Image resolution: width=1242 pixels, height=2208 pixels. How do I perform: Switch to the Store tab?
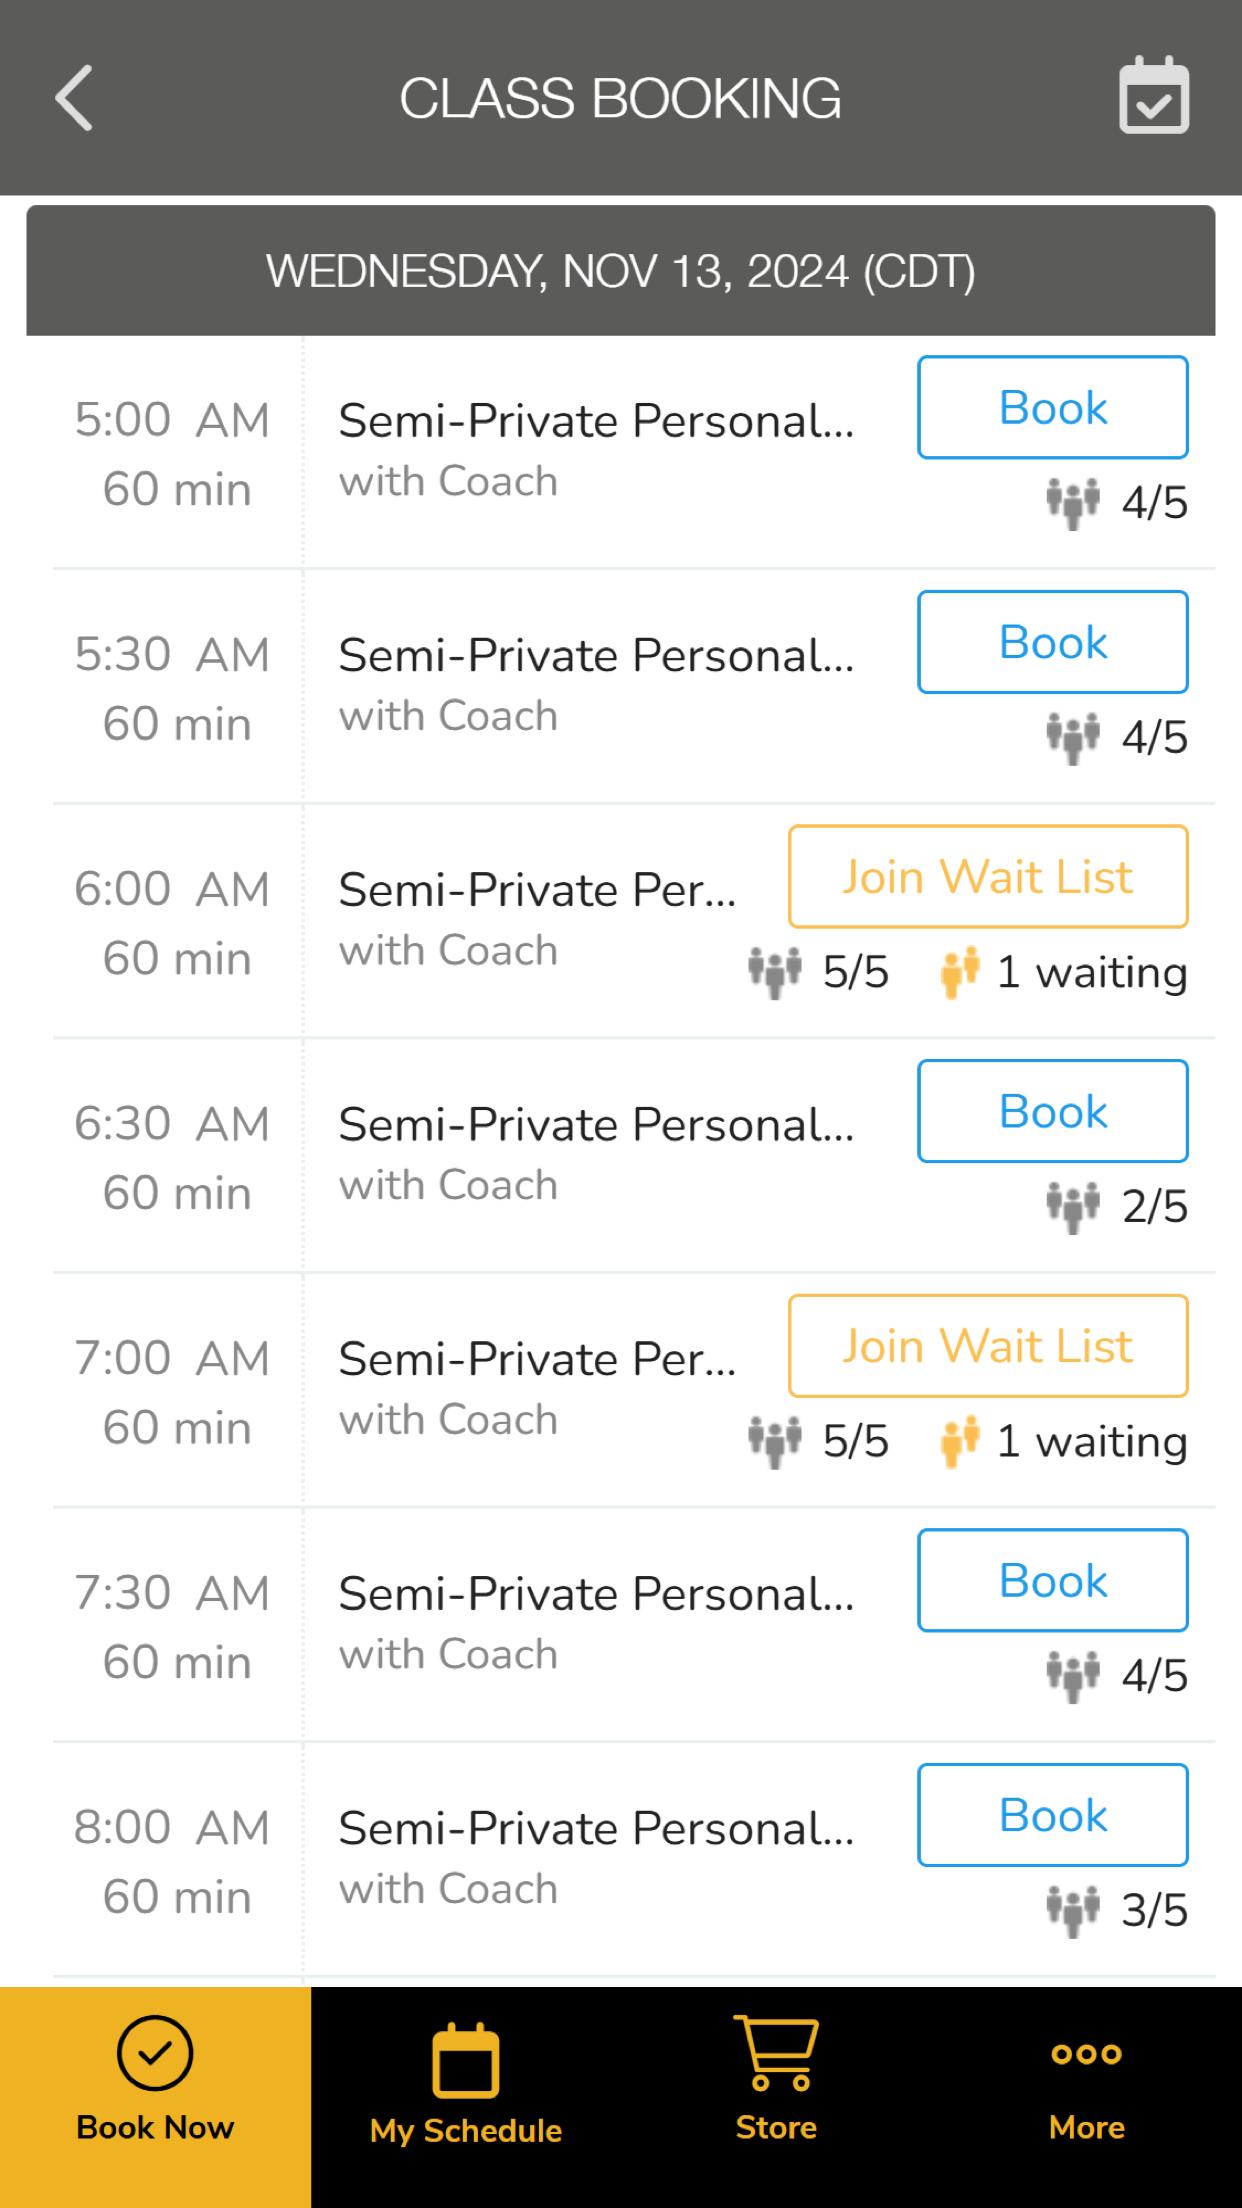point(777,2097)
